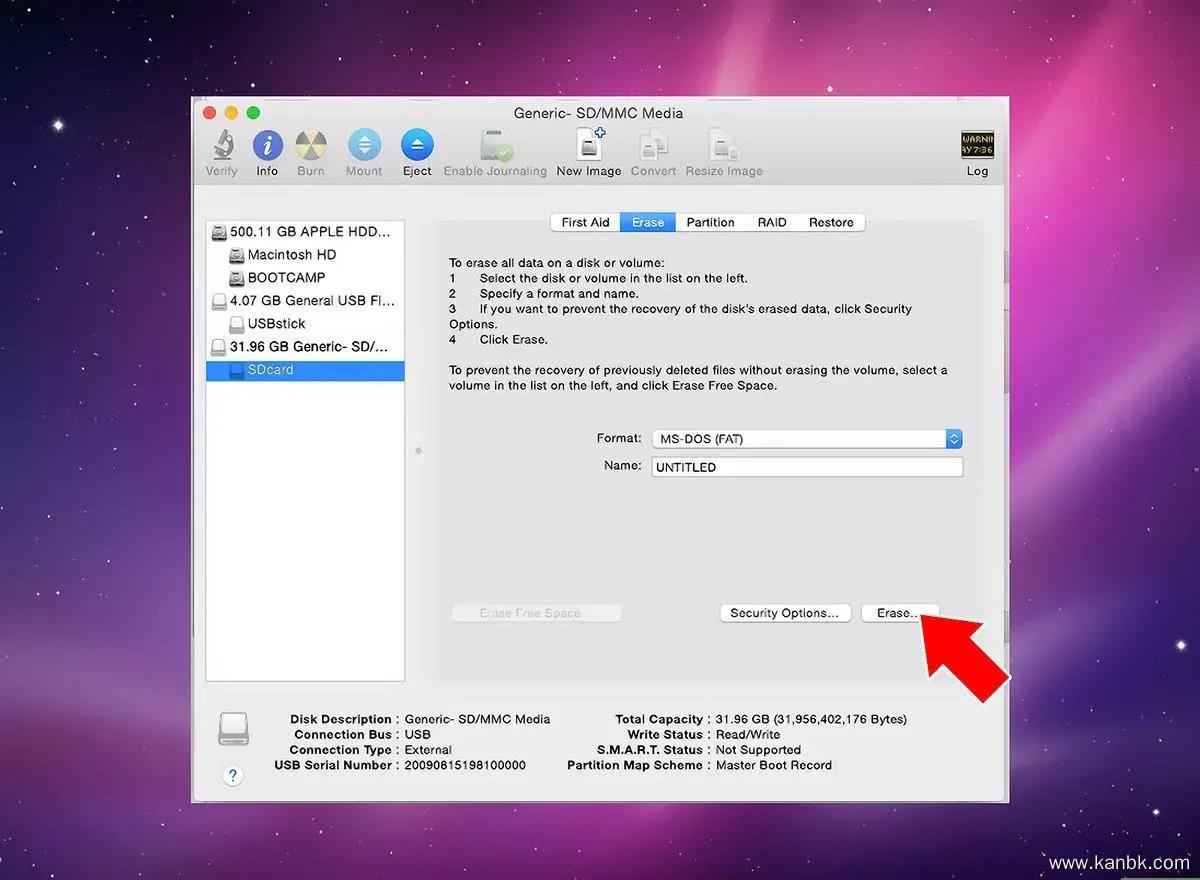Click the help question mark button
The image size is (1200, 880).
232,775
